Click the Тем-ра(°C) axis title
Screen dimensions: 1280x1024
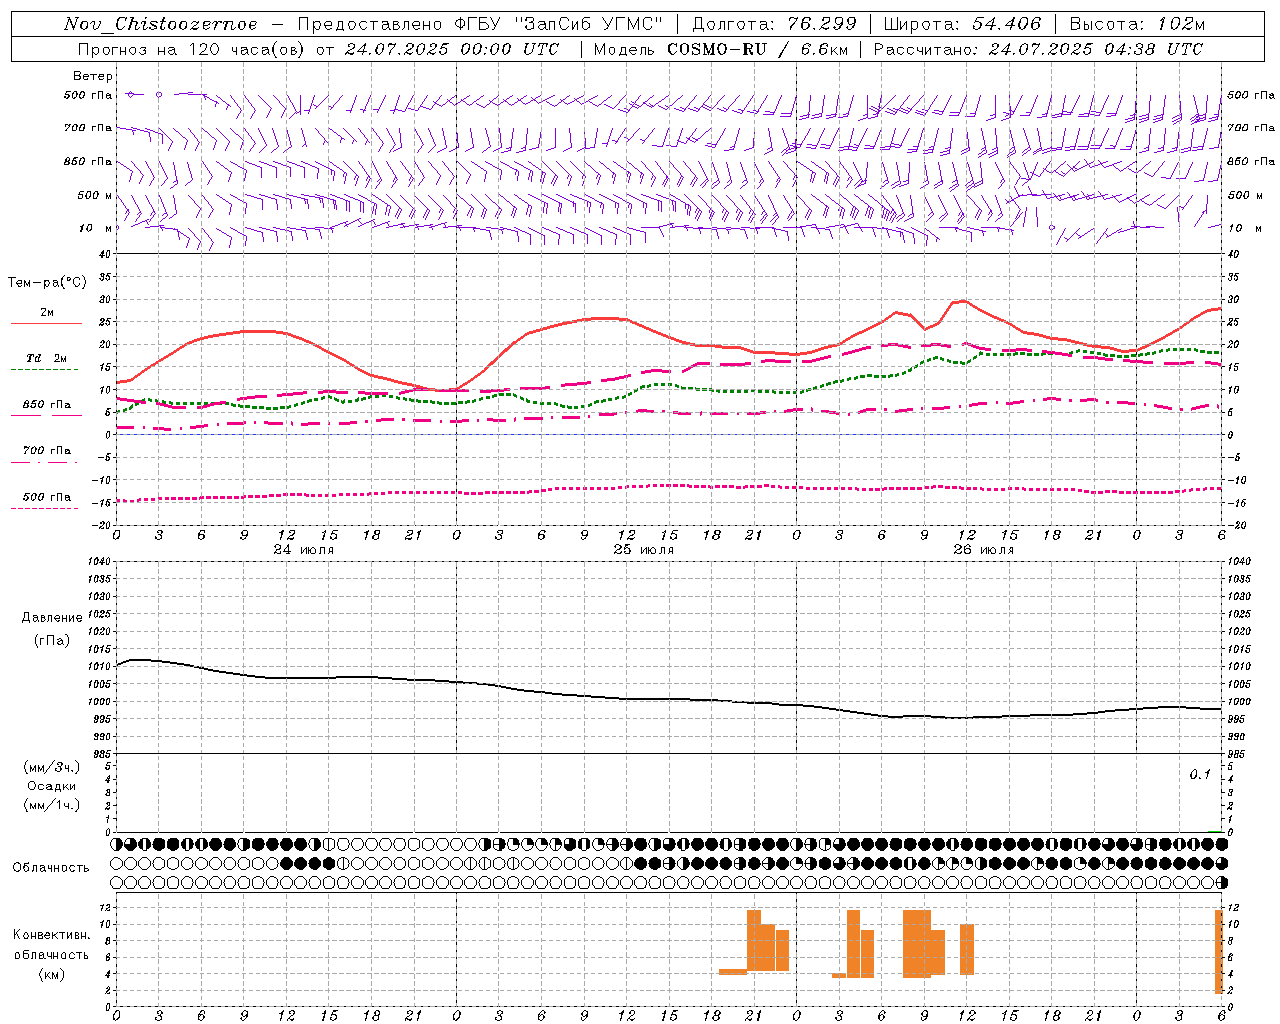point(47,283)
